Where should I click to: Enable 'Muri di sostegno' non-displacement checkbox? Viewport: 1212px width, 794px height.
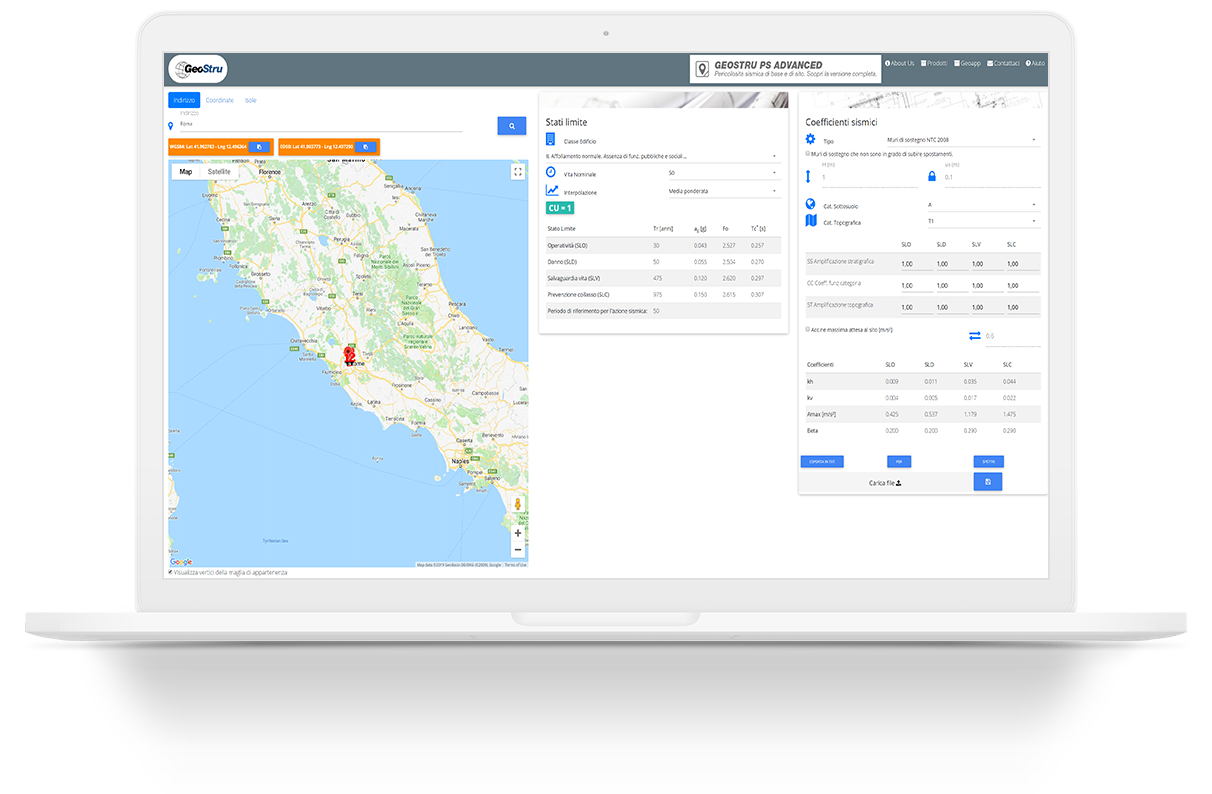click(x=808, y=154)
